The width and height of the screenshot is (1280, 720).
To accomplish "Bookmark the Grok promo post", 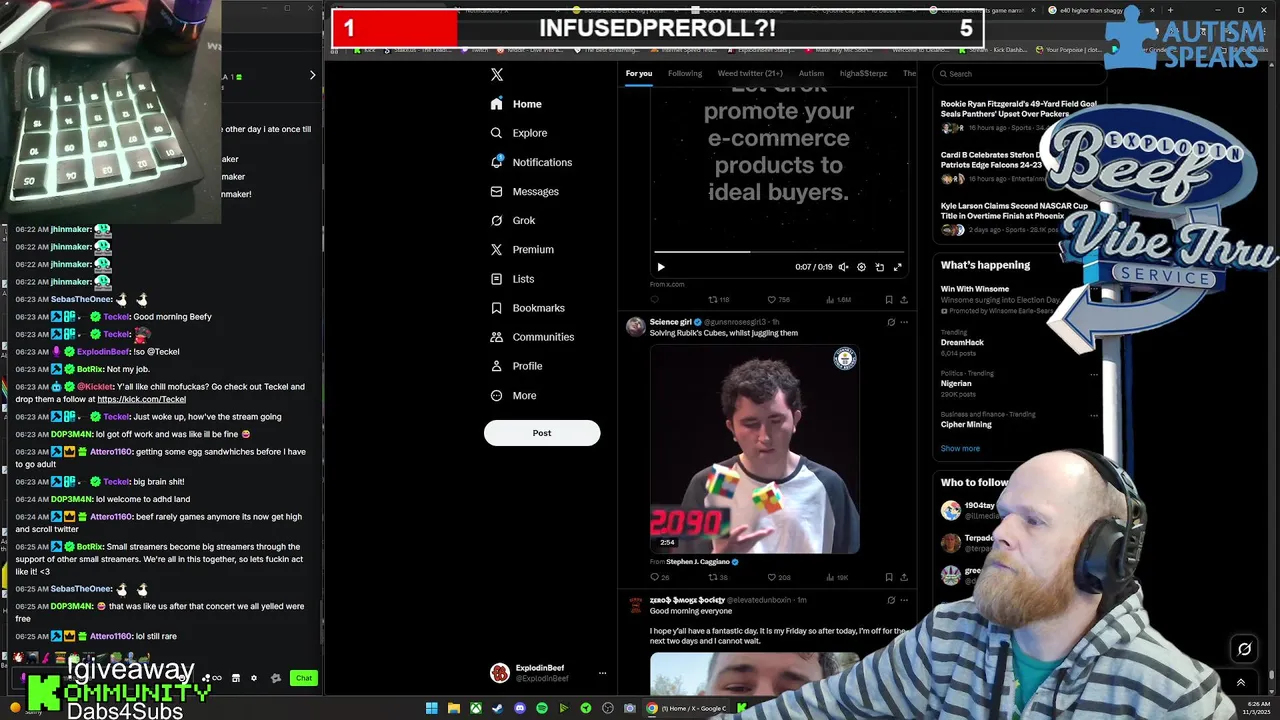I will pos(888,299).
